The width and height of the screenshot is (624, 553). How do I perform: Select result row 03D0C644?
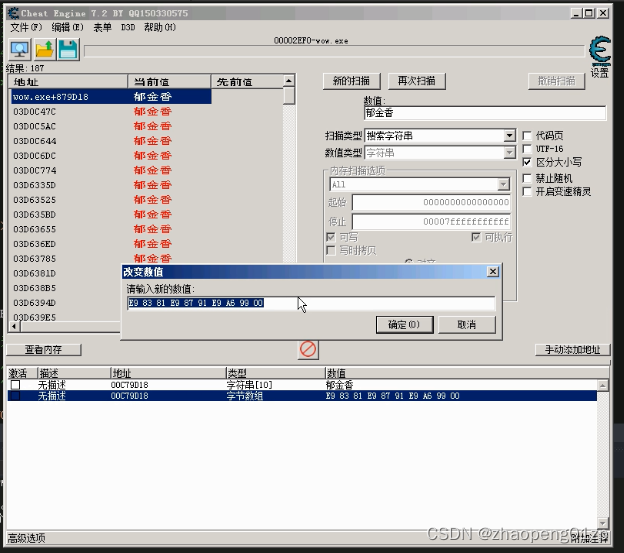point(111,141)
